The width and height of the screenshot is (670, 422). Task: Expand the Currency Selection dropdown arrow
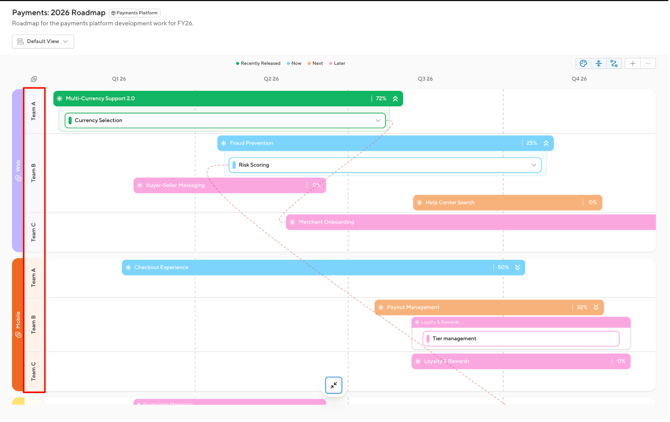click(x=378, y=121)
